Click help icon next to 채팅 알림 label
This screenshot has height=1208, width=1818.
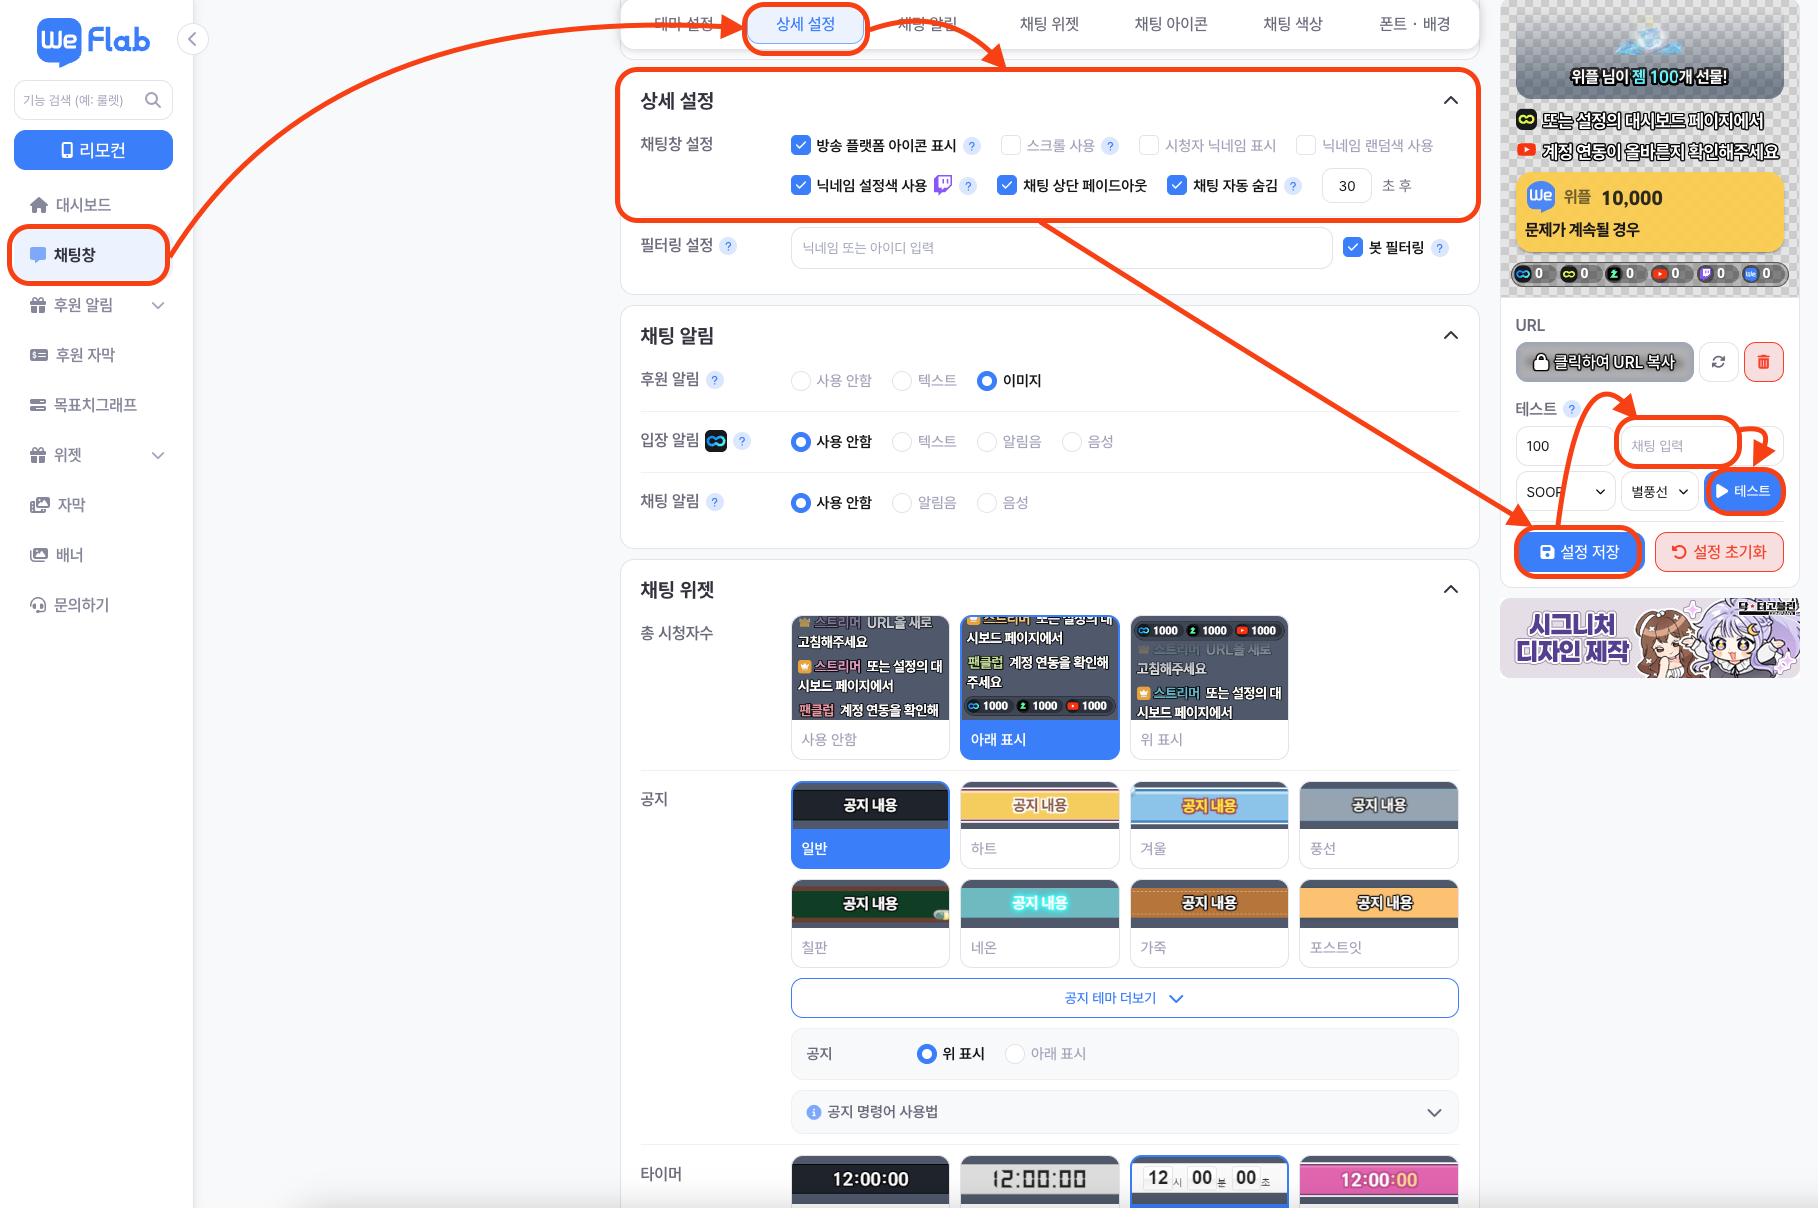point(715,502)
